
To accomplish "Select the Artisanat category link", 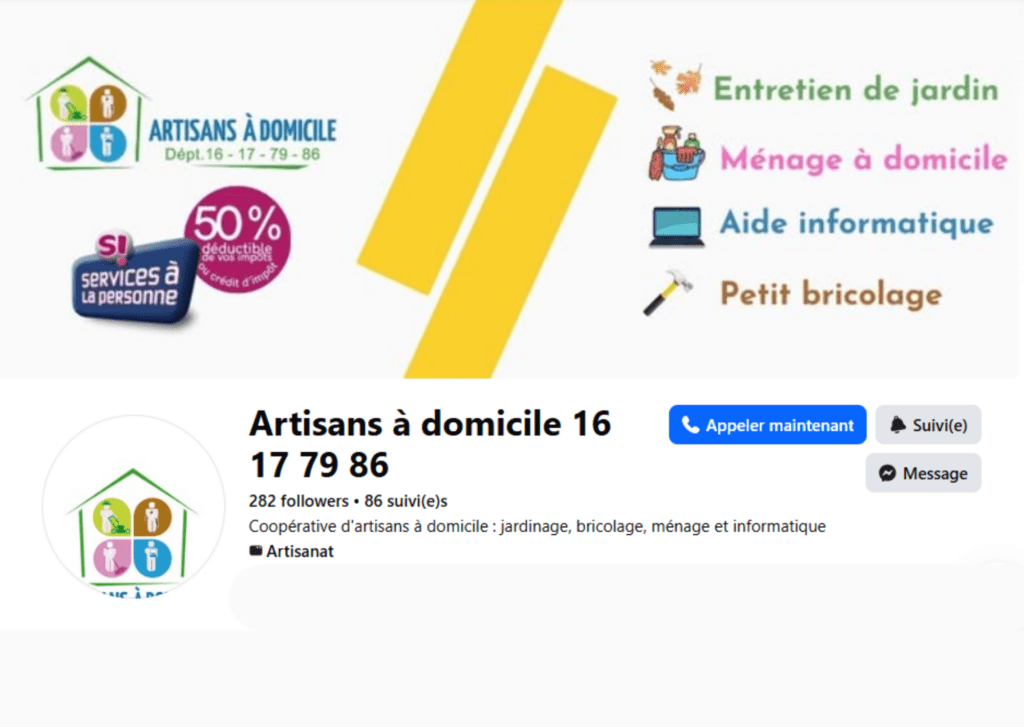I will [300, 551].
